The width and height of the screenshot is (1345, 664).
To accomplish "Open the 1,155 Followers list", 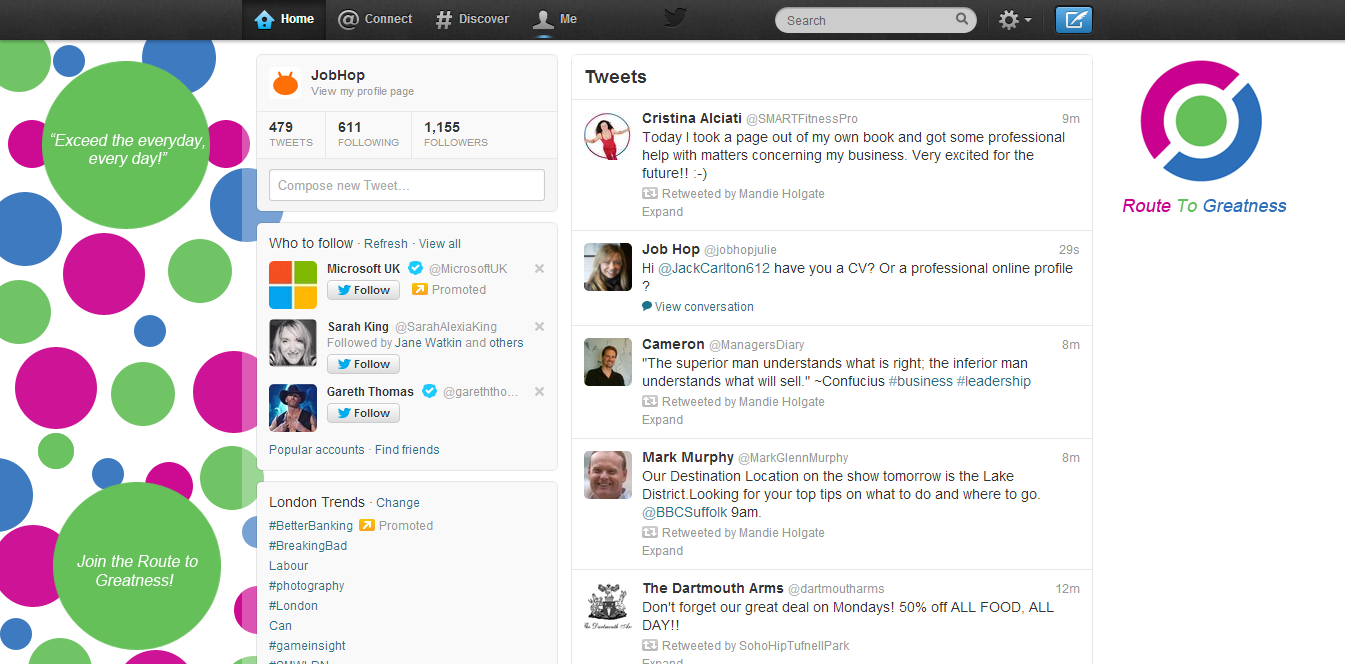I will (456, 134).
